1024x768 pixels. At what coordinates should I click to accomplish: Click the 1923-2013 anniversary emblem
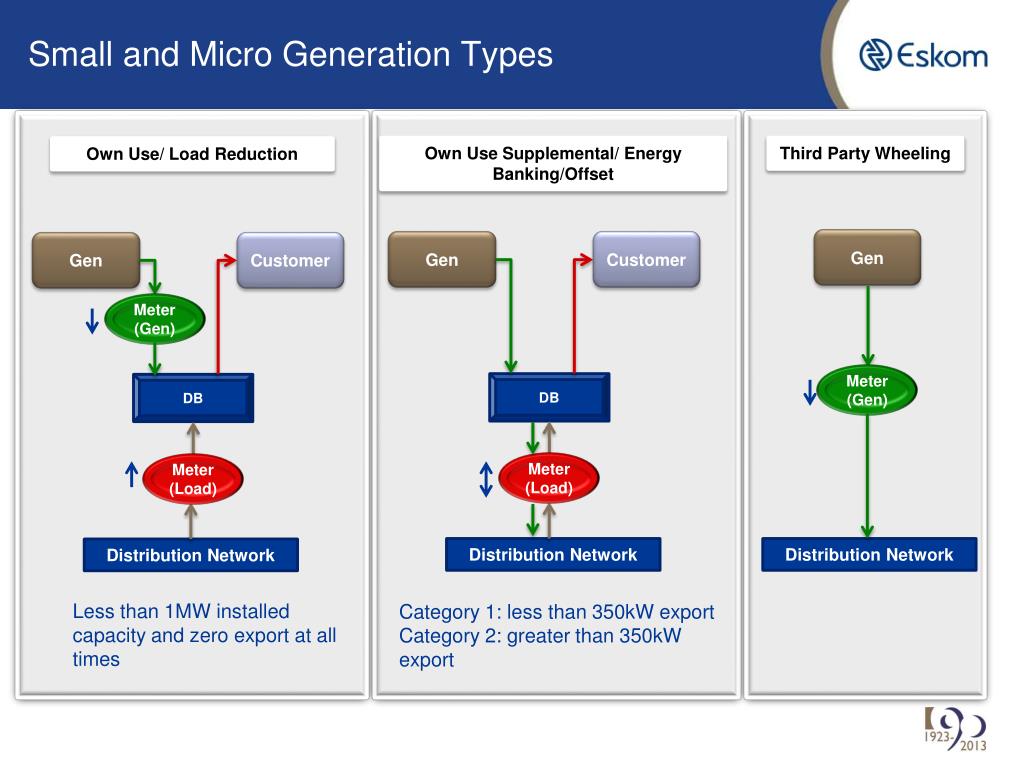coord(955,728)
